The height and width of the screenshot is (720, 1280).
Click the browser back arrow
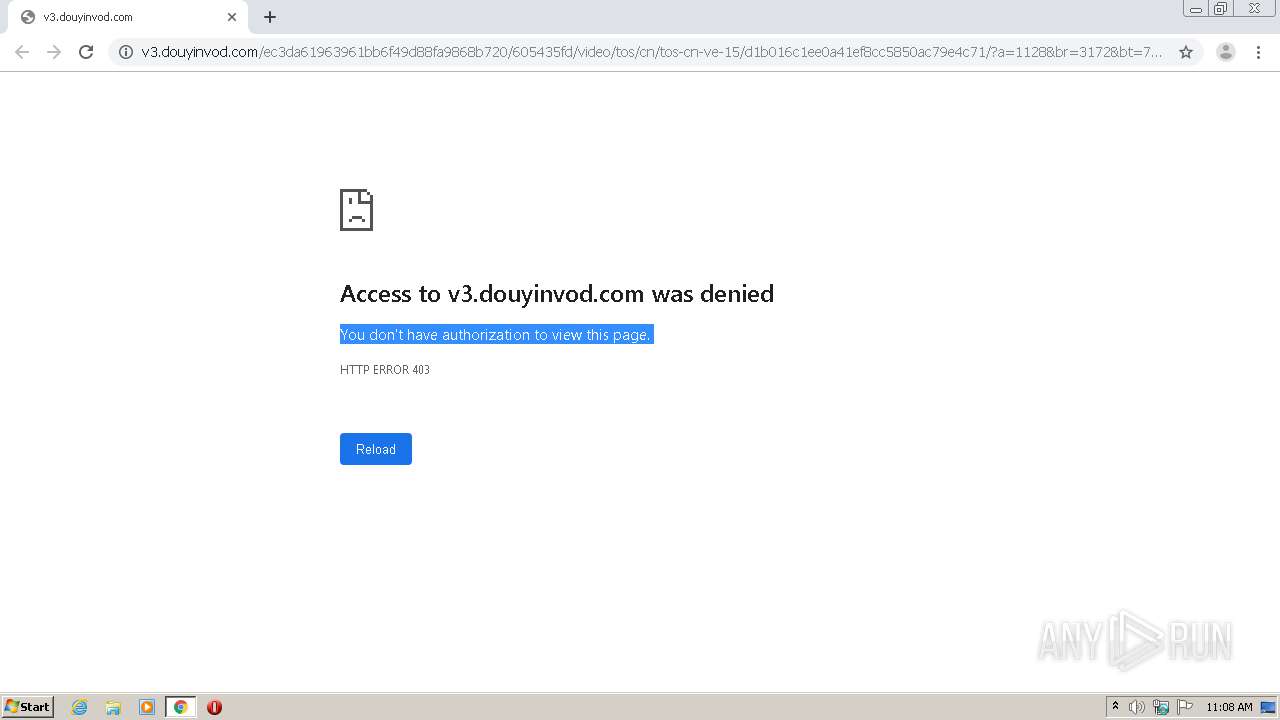pyautogui.click(x=22, y=52)
